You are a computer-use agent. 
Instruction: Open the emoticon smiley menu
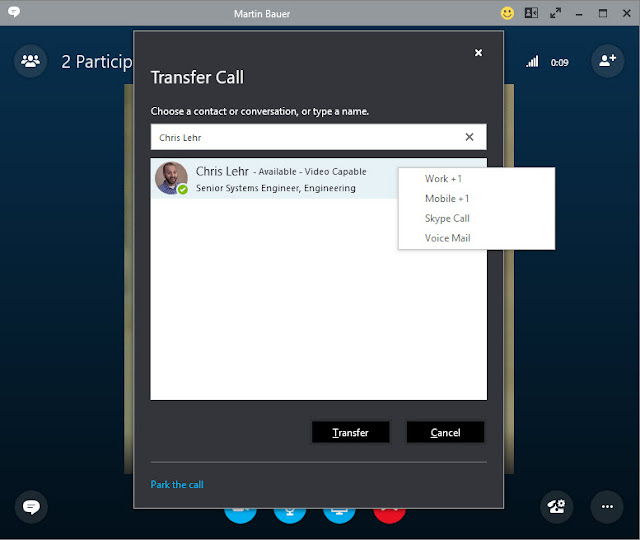(507, 13)
